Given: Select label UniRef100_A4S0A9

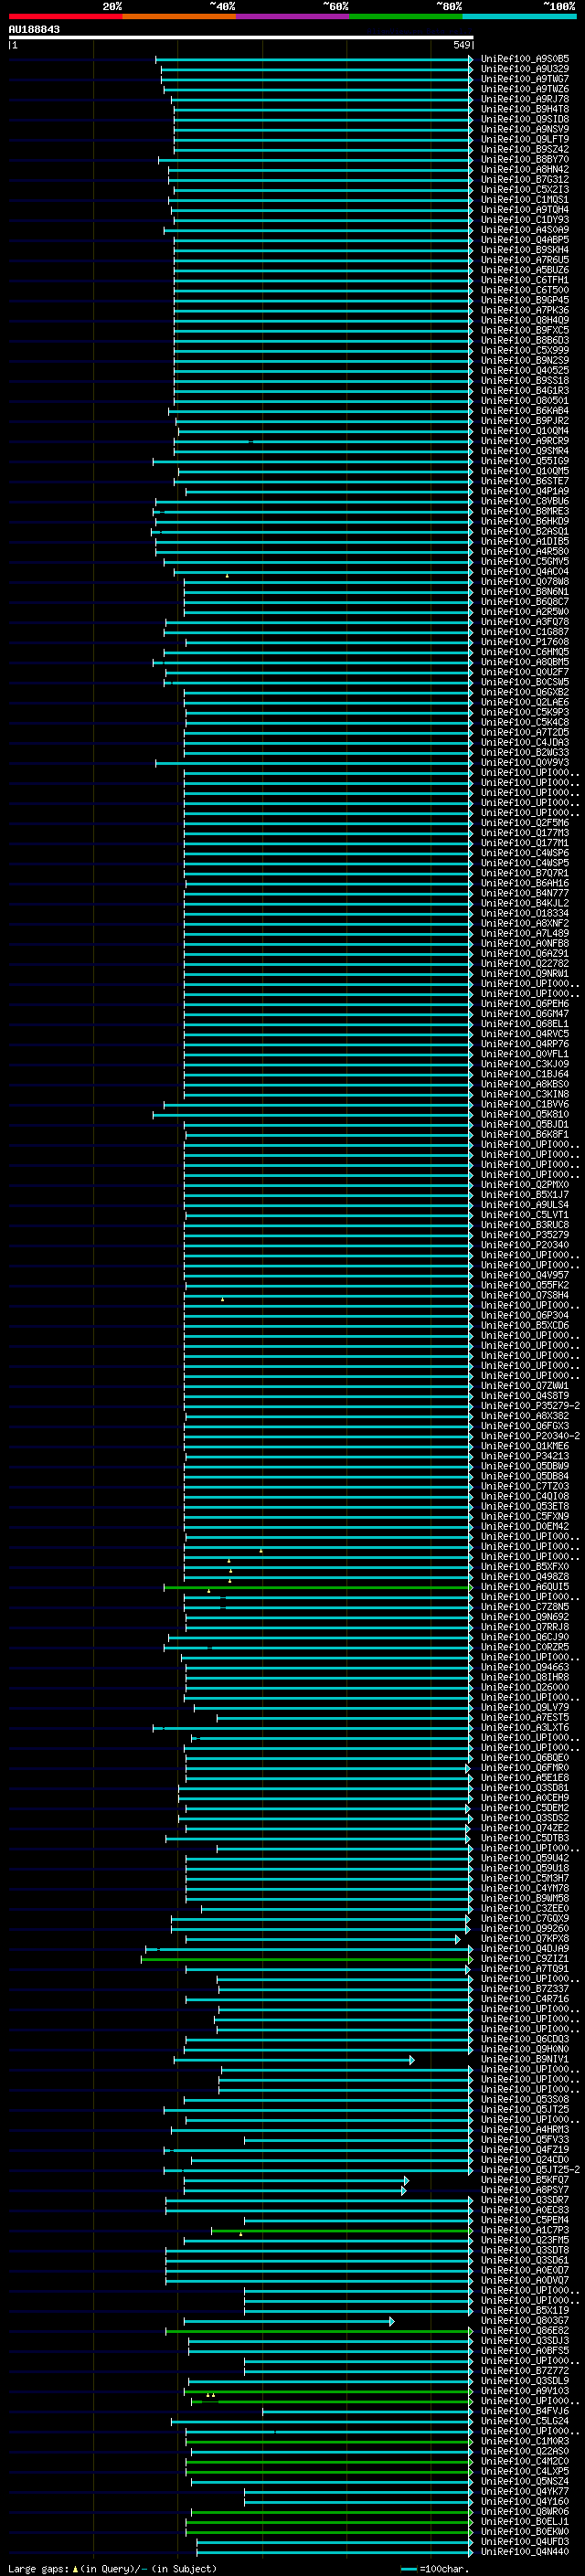Looking at the screenshot, I should pyautogui.click(x=525, y=230).
